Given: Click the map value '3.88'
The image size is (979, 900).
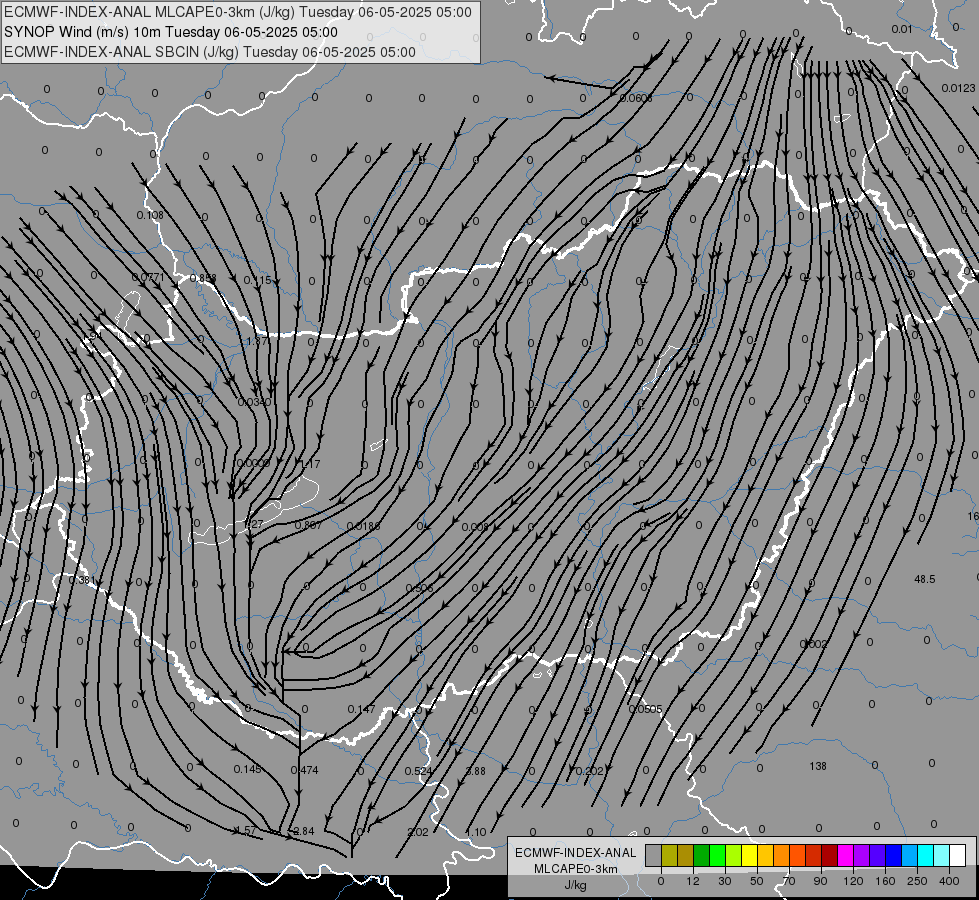Looking at the screenshot, I should pos(476,771).
